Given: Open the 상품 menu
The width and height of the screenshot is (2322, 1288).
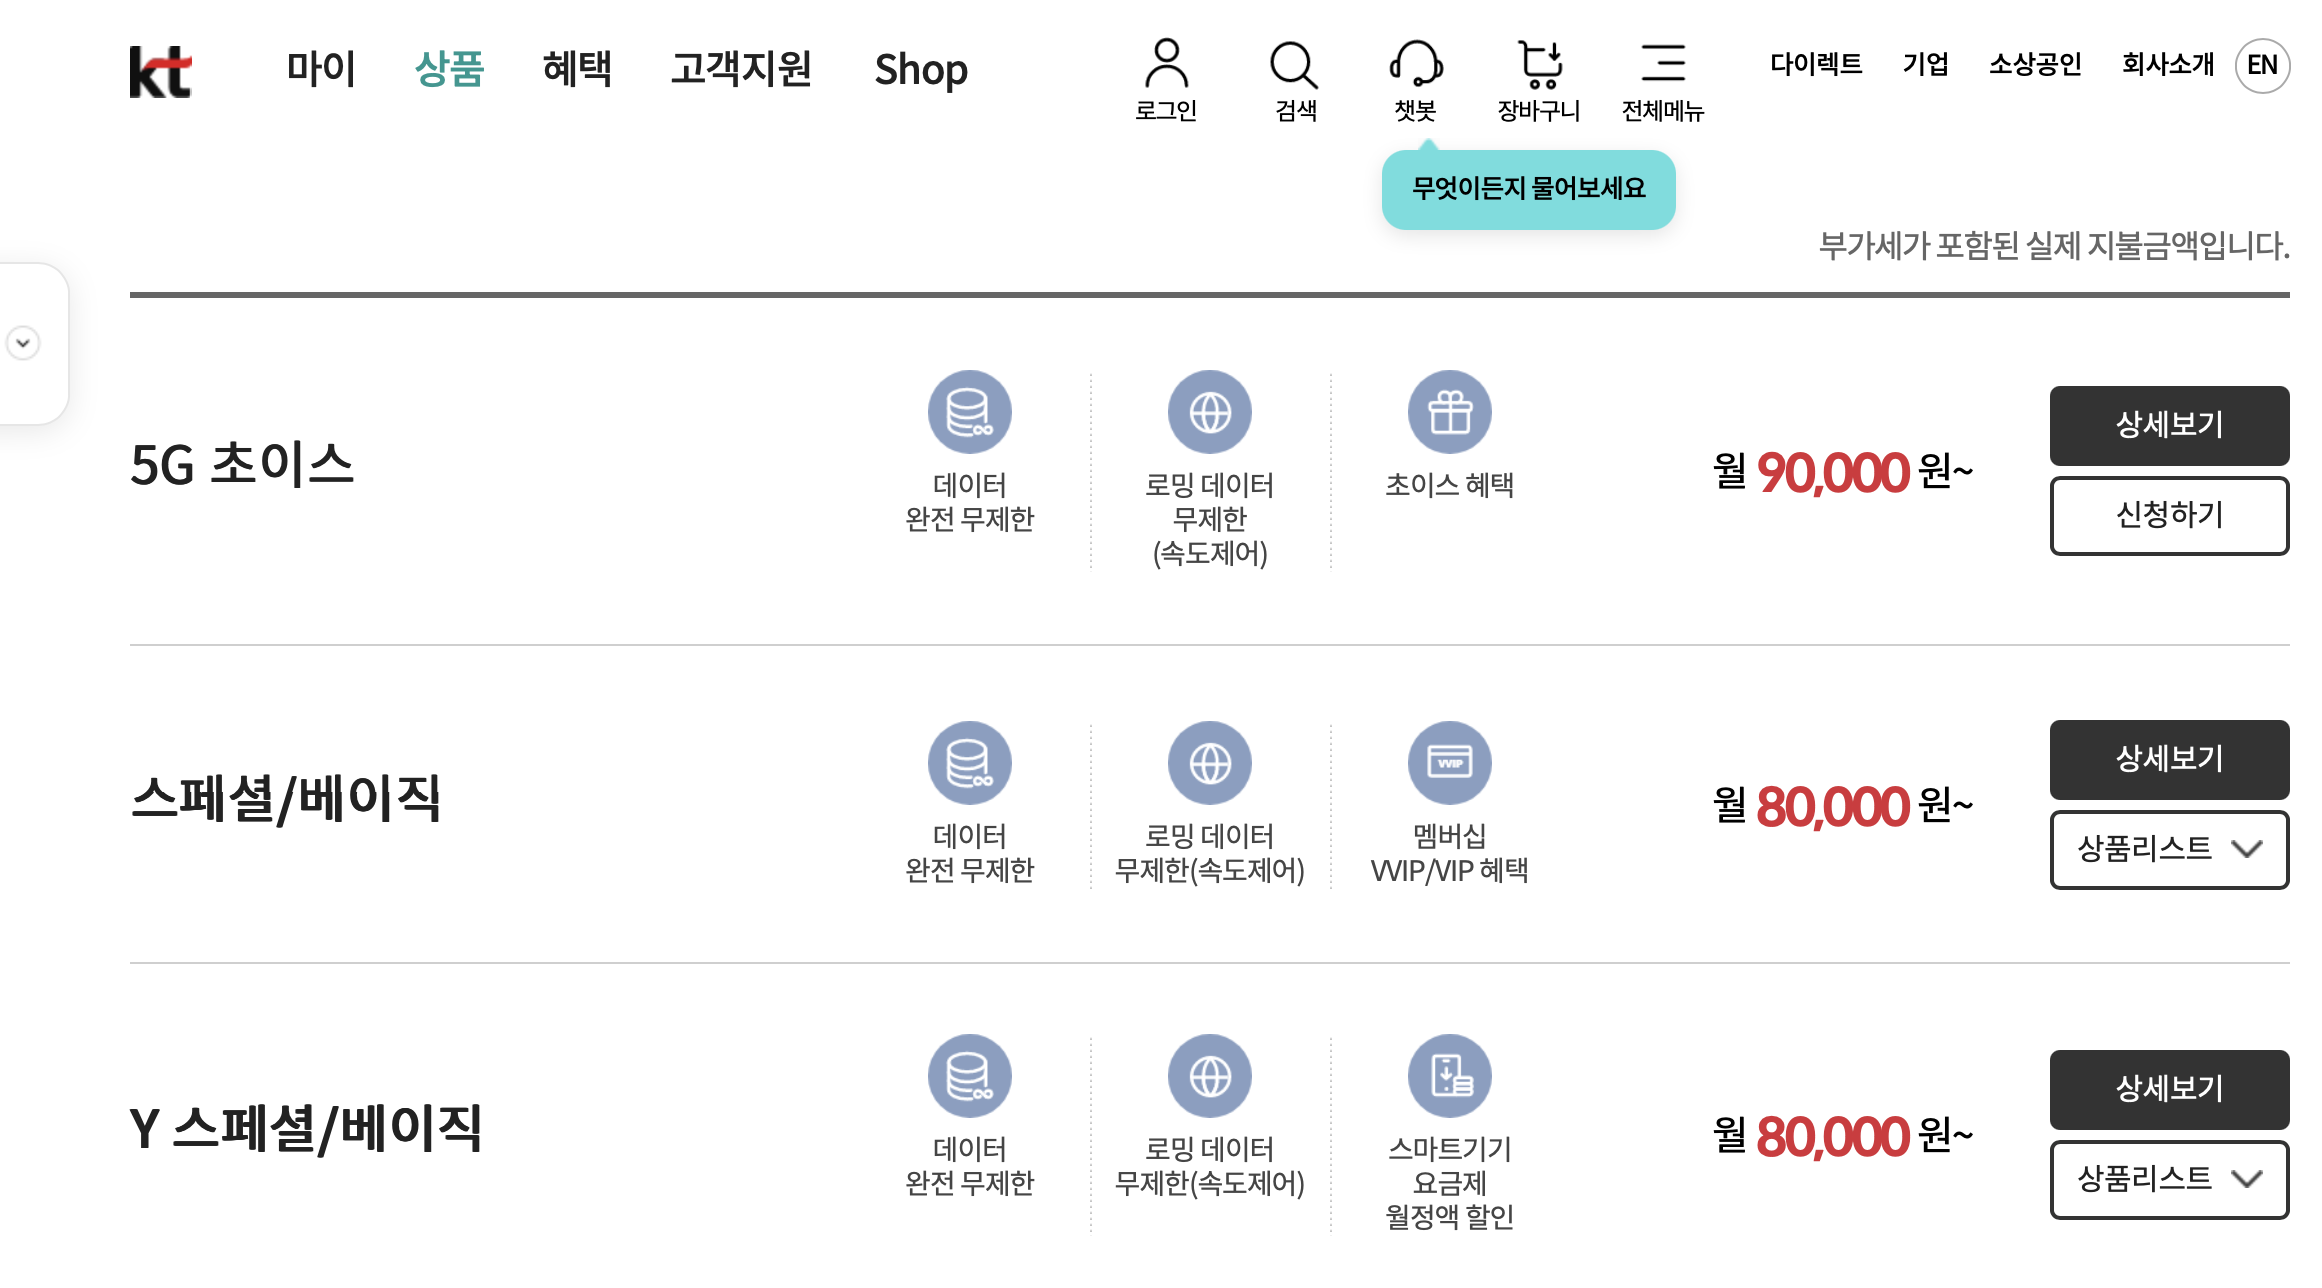Looking at the screenshot, I should [449, 69].
